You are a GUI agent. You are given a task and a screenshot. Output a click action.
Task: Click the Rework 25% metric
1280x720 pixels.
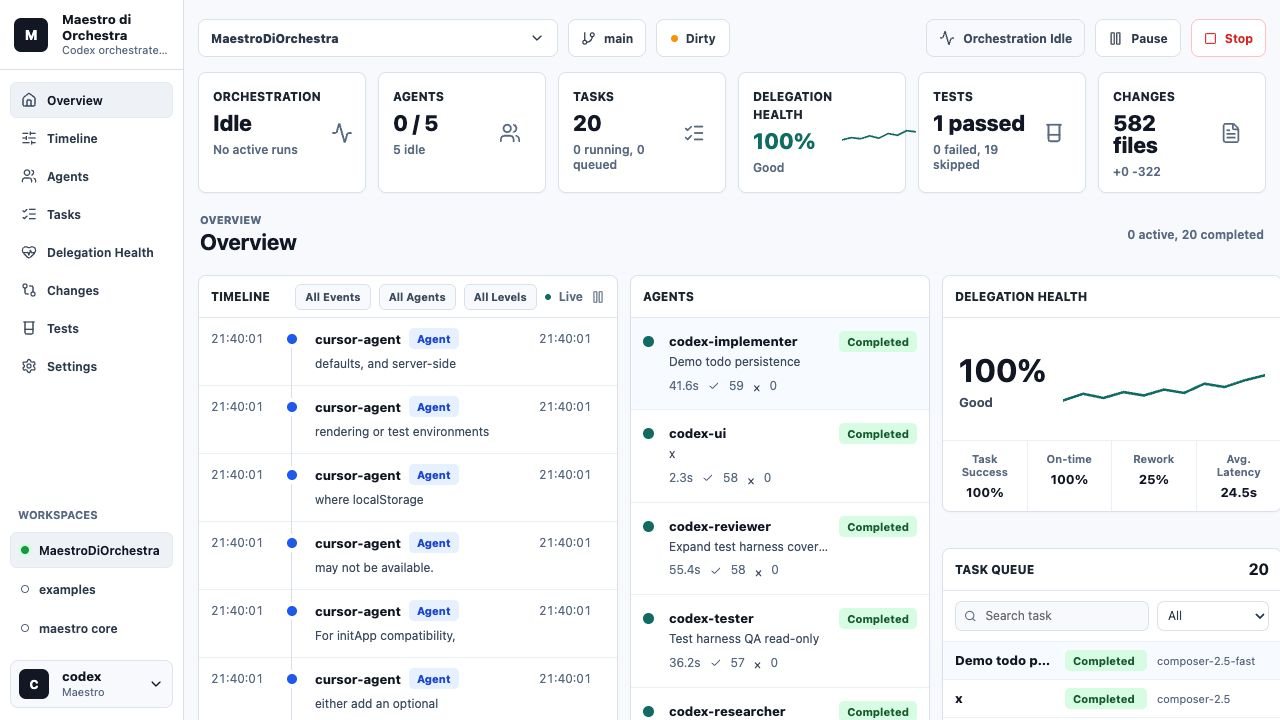[1154, 476]
